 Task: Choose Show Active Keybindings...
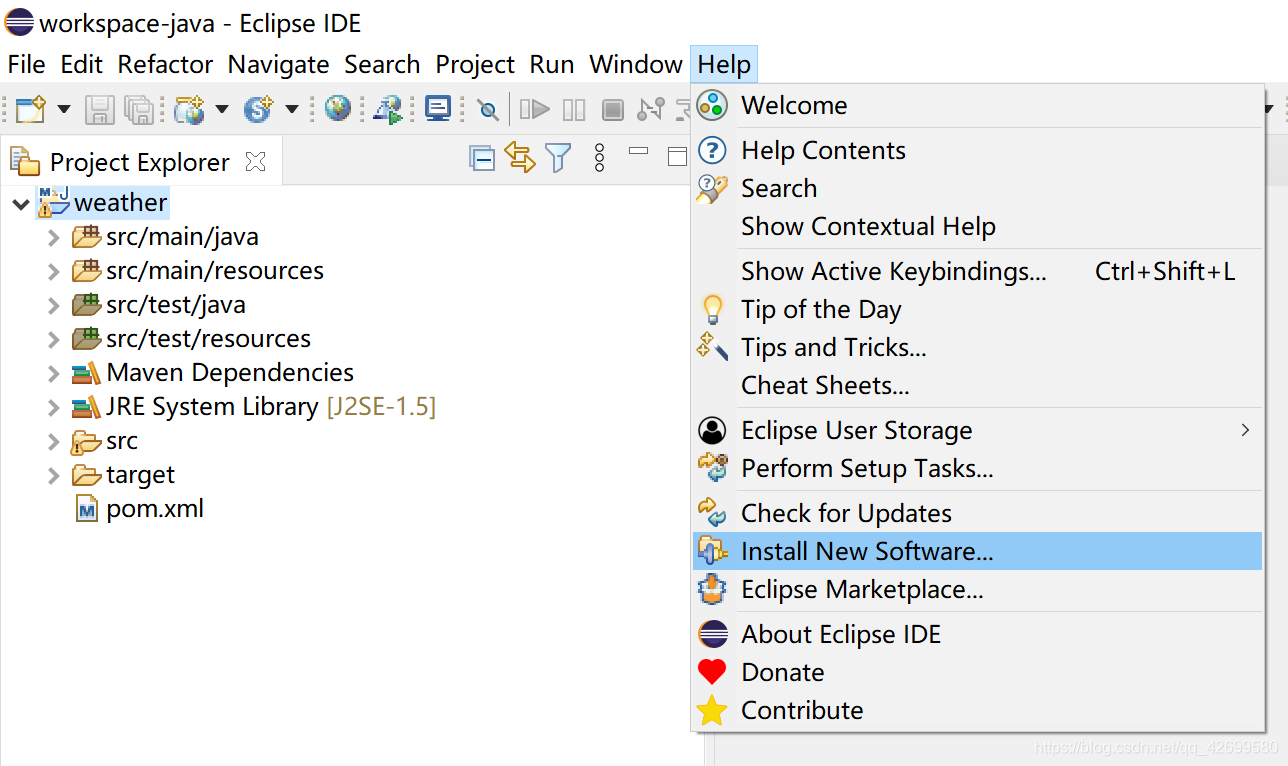tap(977, 271)
